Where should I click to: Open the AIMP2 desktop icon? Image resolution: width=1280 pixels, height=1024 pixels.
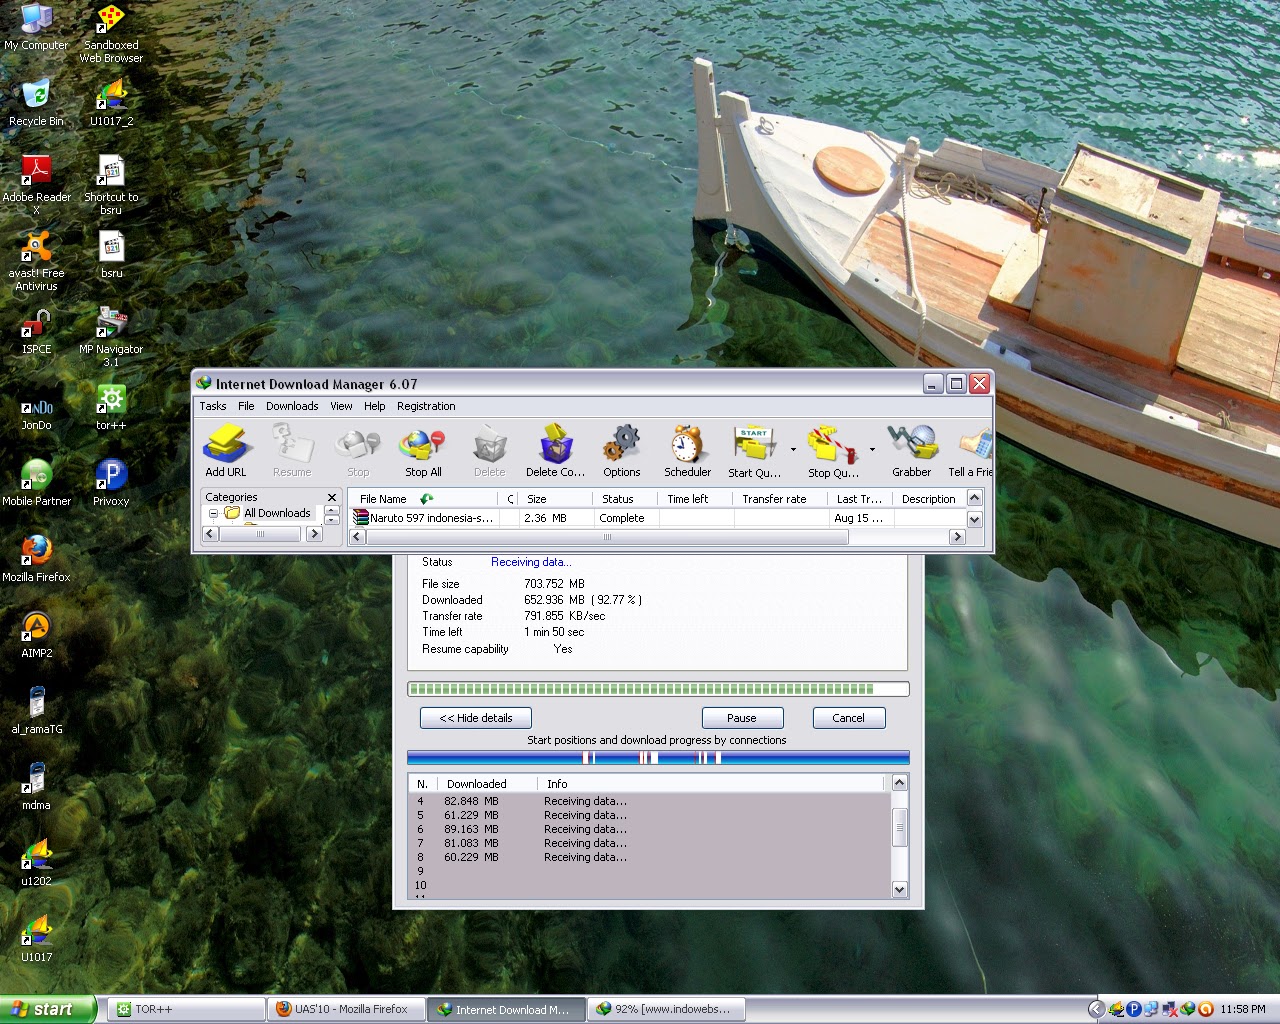tap(36, 636)
